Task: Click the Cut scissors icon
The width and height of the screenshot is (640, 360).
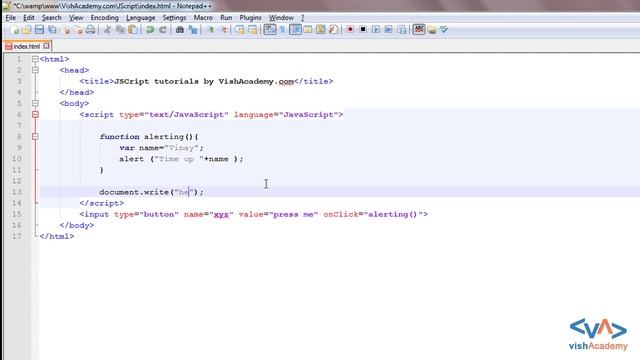Action: 107,30
